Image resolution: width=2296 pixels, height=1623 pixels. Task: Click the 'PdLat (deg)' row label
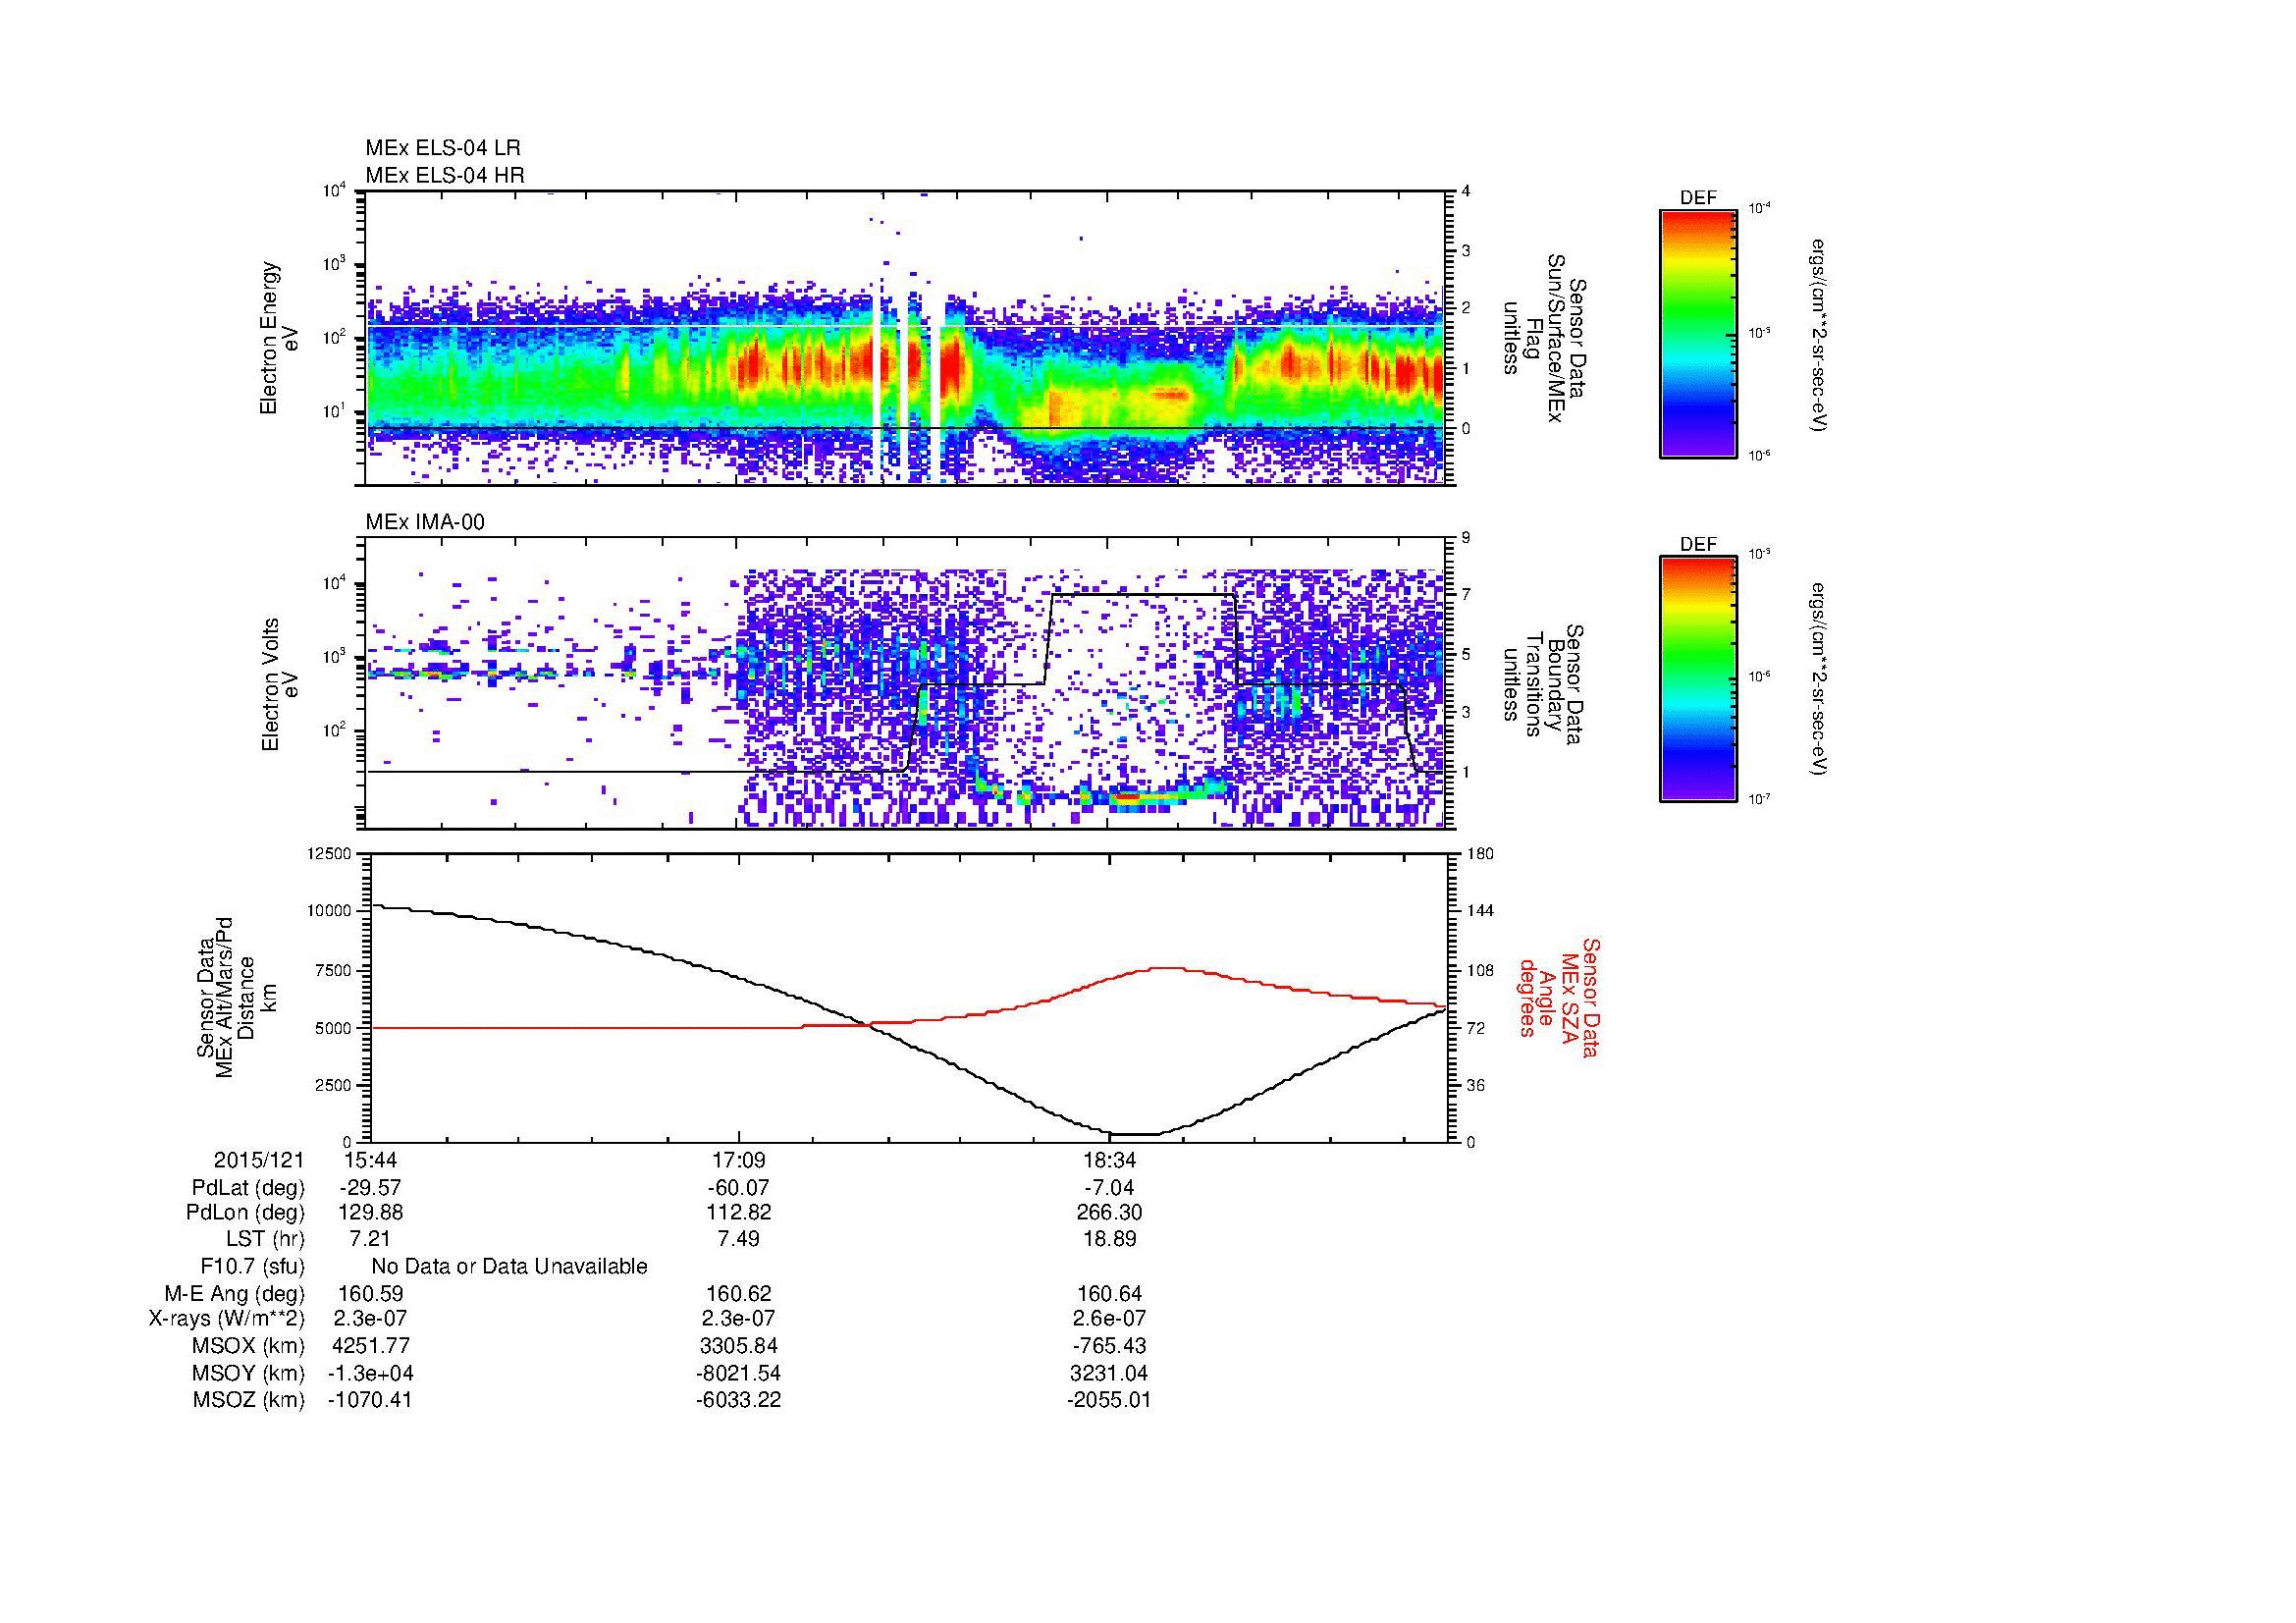248,1188
